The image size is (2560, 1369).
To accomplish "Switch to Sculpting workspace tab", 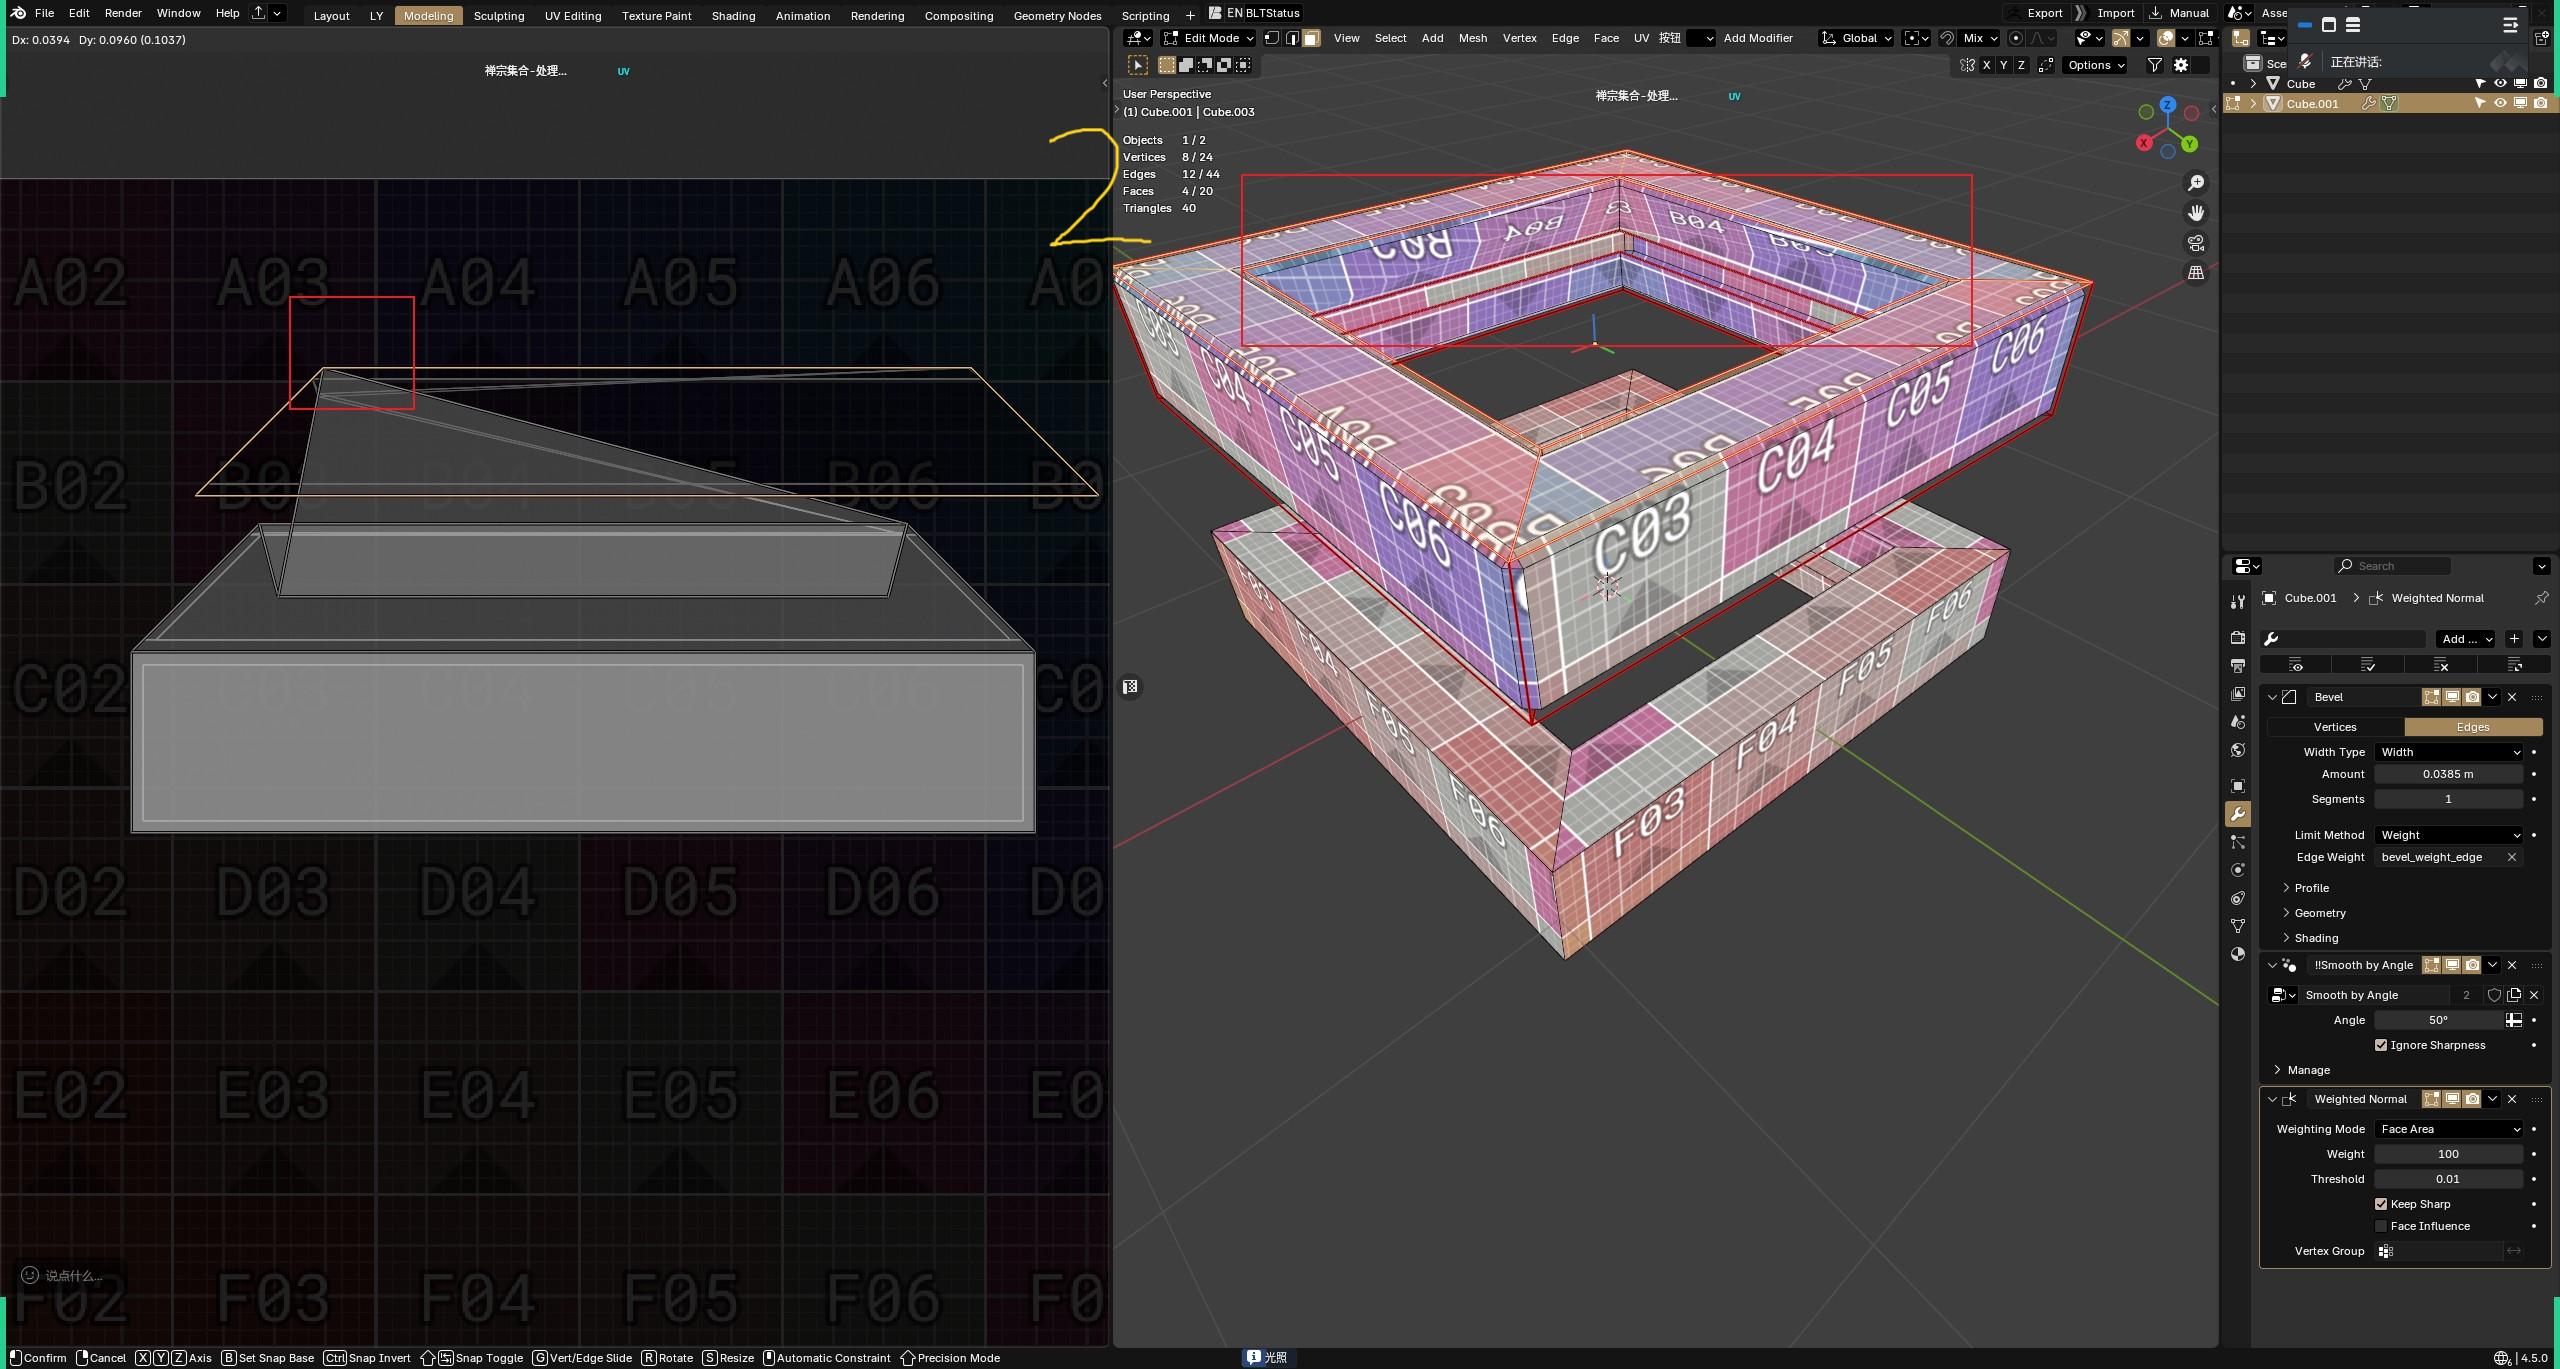I will [499, 16].
